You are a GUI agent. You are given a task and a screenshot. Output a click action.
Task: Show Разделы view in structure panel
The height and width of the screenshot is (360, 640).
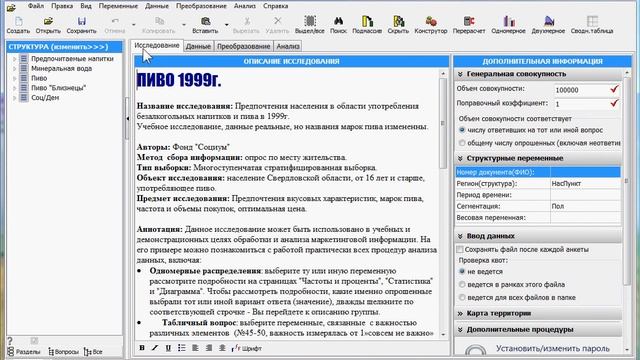[x=24, y=351]
